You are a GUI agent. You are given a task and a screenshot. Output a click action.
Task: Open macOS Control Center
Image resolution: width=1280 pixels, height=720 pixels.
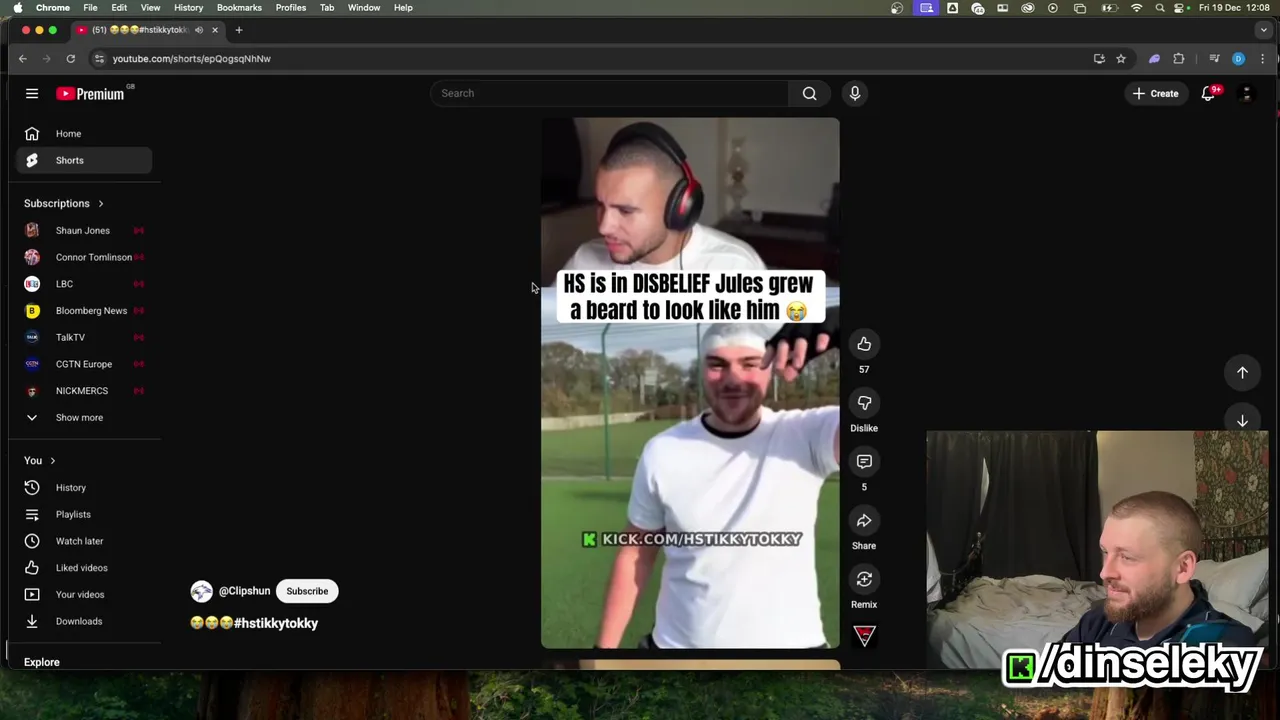click(x=1180, y=7)
